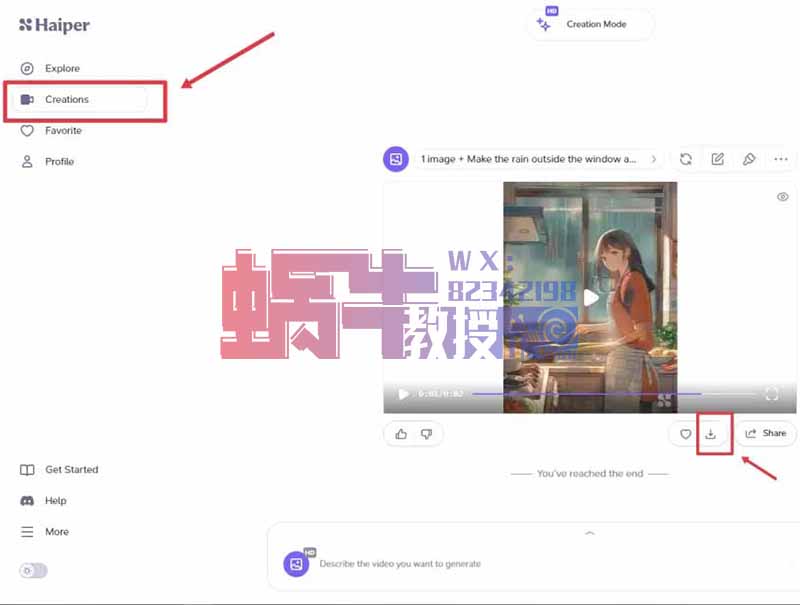Screen dimensions: 800x605
Task: Click the Haiper logo
Action: [x=54, y=25]
